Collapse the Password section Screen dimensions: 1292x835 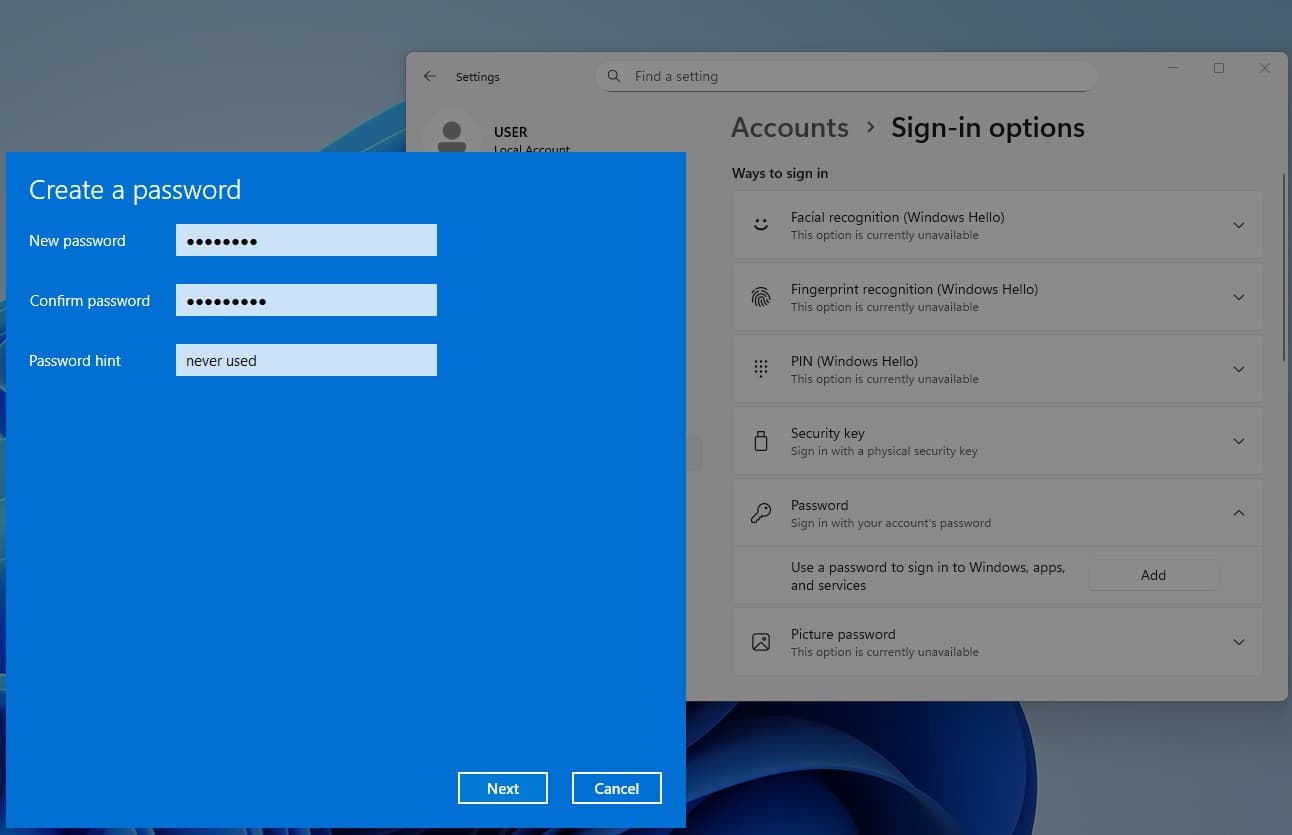[1239, 512]
